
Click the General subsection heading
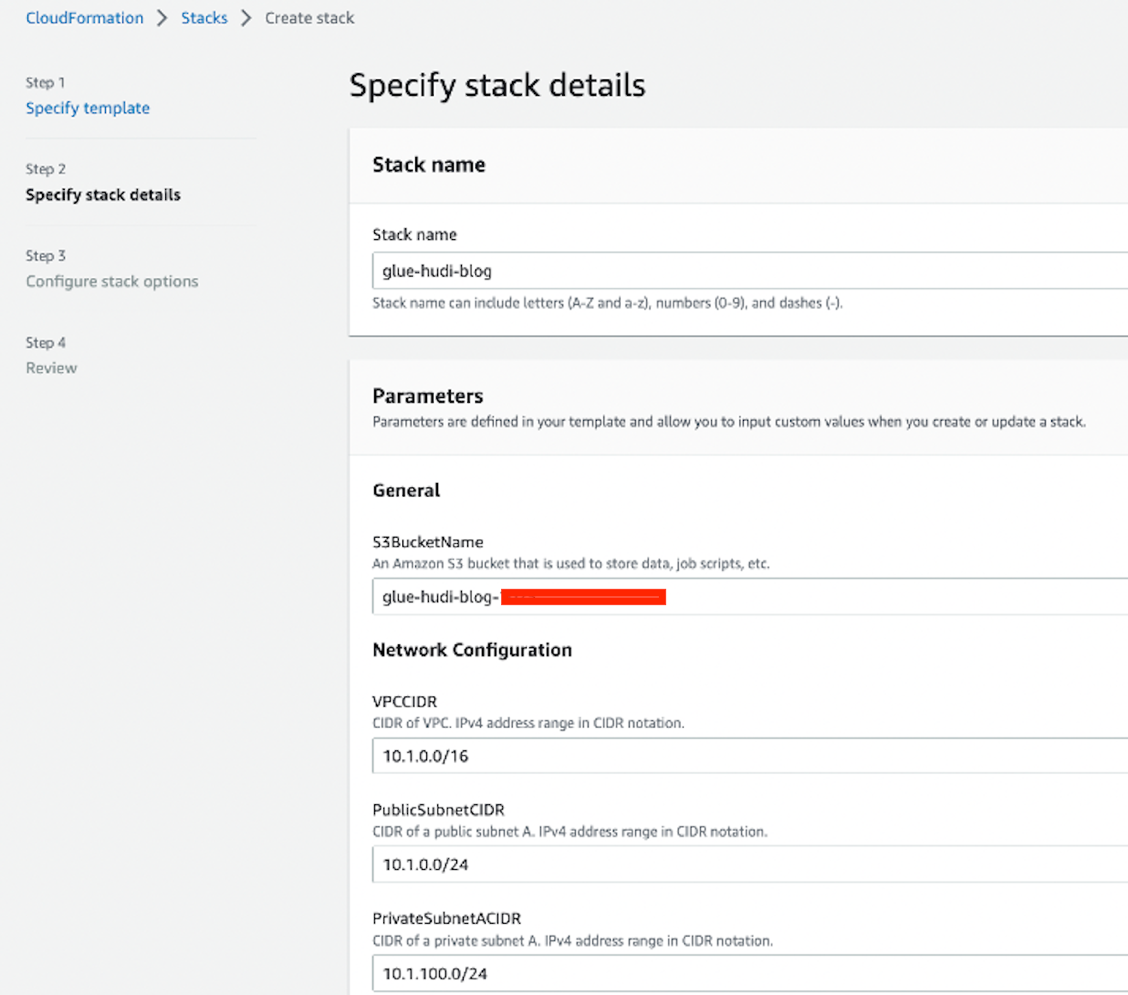(406, 490)
